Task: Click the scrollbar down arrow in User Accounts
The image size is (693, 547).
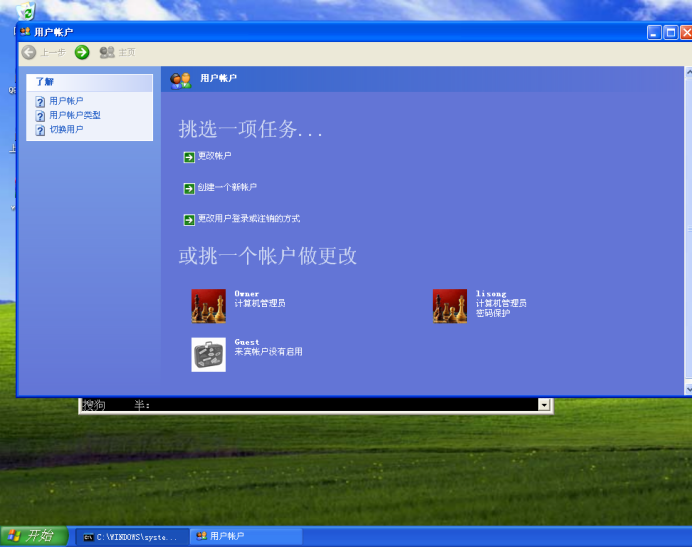Action: point(689,389)
